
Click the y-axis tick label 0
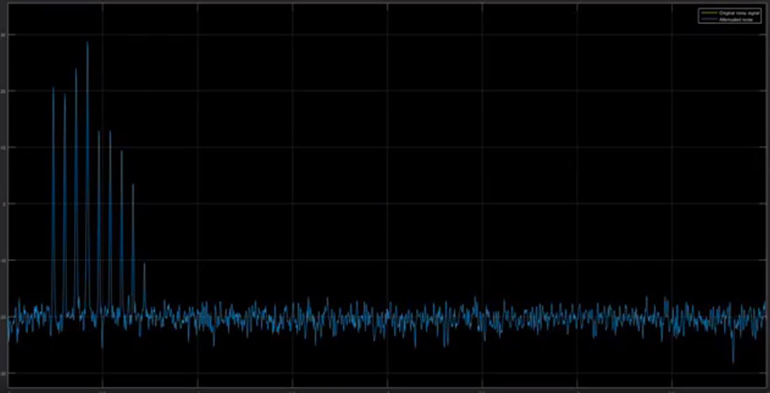3,203
